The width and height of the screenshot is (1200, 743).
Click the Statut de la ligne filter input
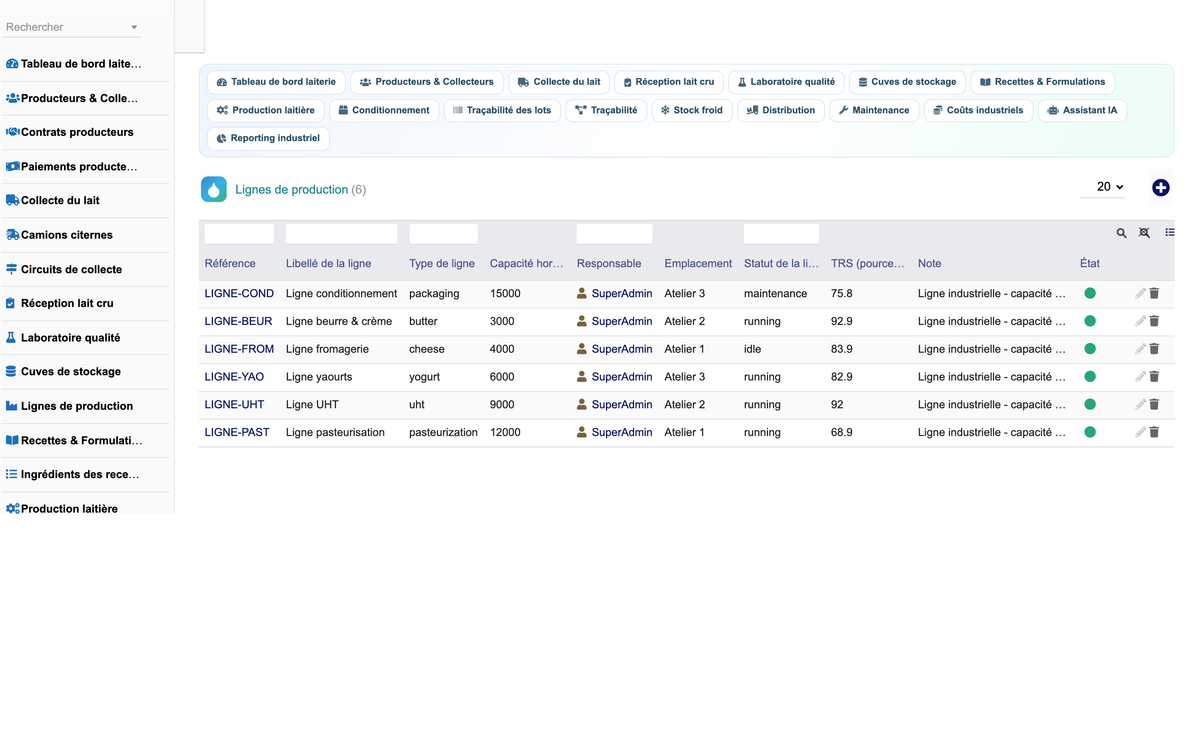coord(781,234)
